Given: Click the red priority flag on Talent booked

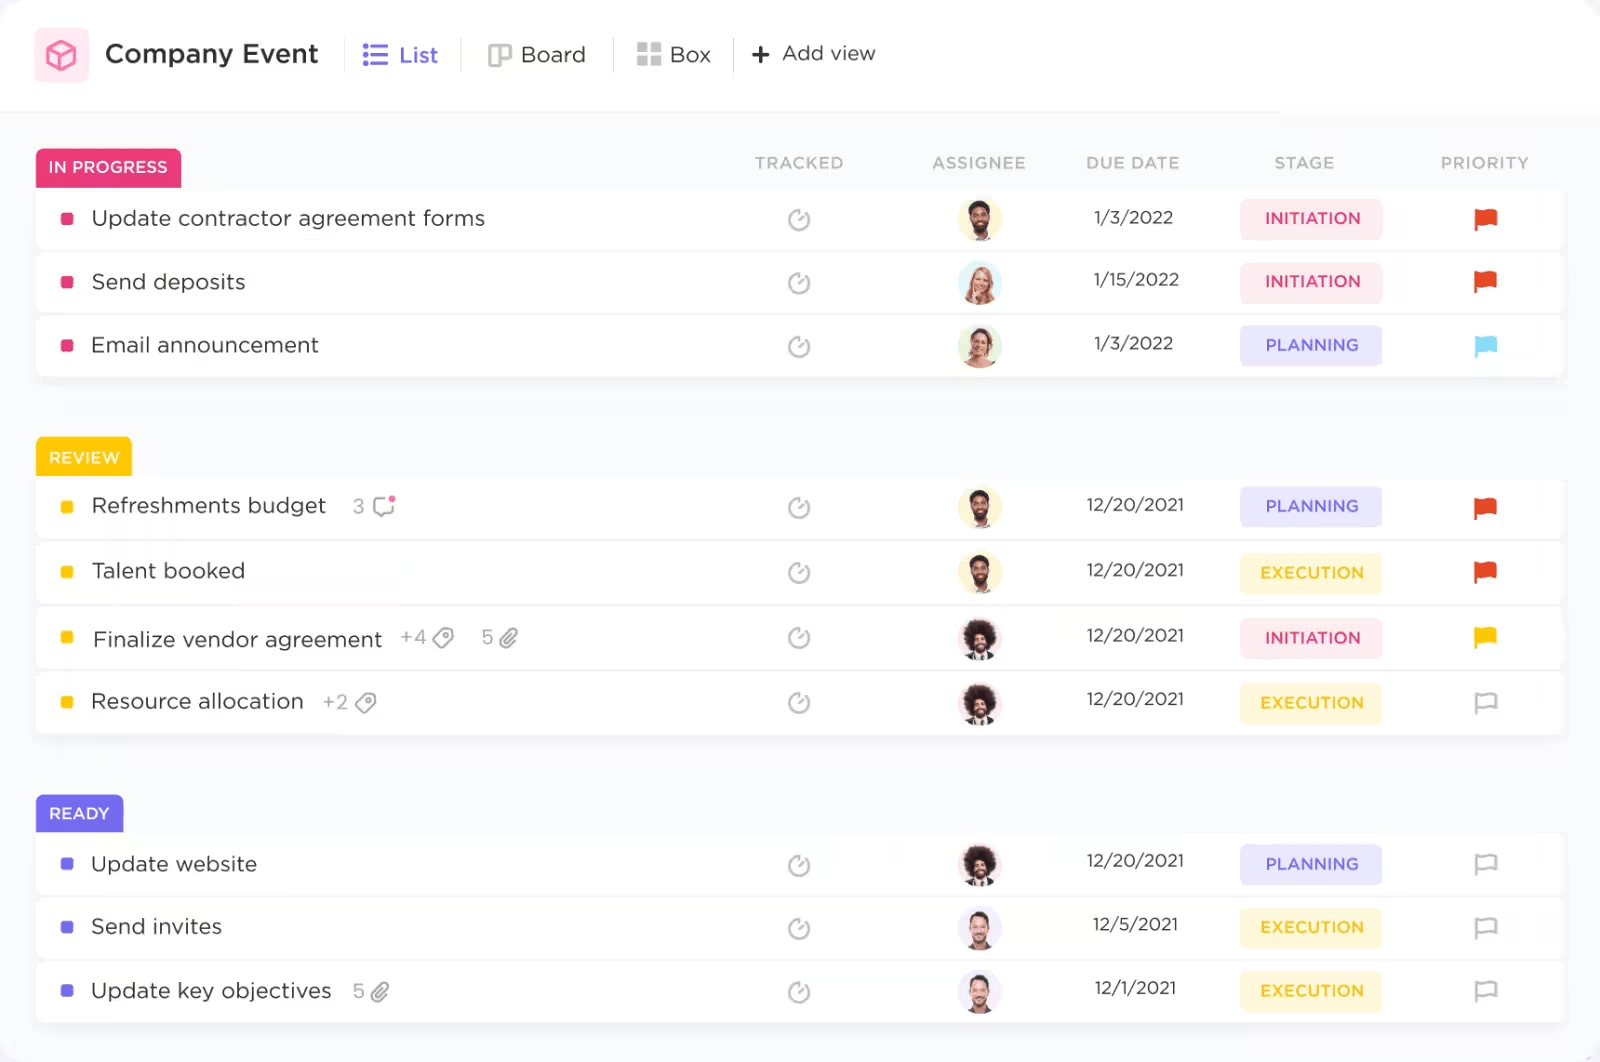Looking at the screenshot, I should [1486, 572].
